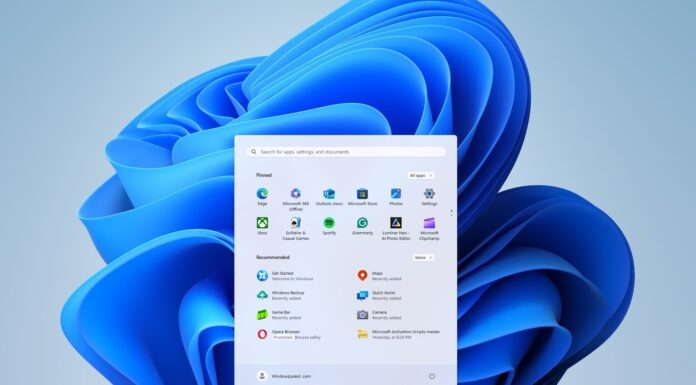Launch Luminar Neo AI Photo Editor

[x=395, y=229]
